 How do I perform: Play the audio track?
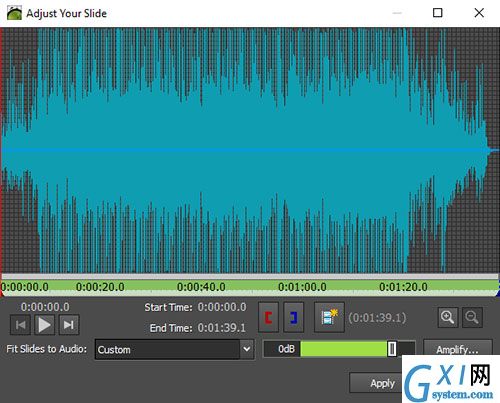click(45, 324)
